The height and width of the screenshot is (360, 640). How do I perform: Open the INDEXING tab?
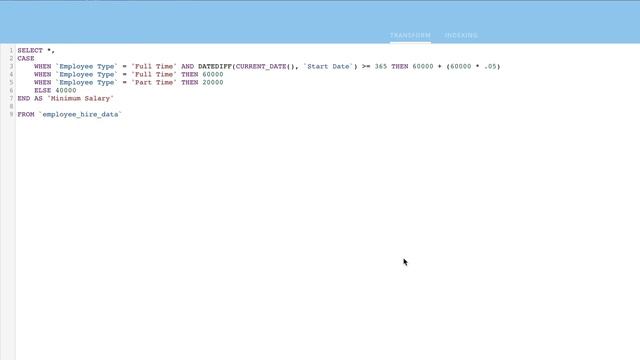(461, 35)
